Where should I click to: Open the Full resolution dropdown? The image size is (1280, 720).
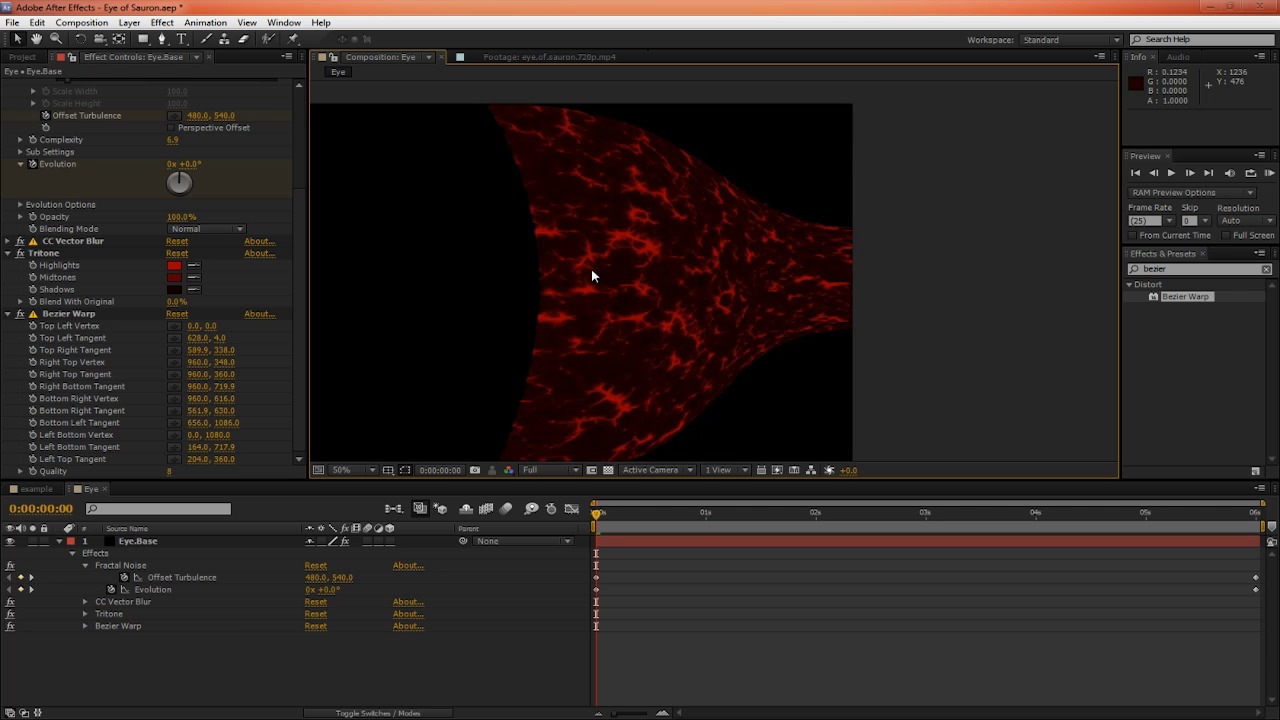pos(549,470)
